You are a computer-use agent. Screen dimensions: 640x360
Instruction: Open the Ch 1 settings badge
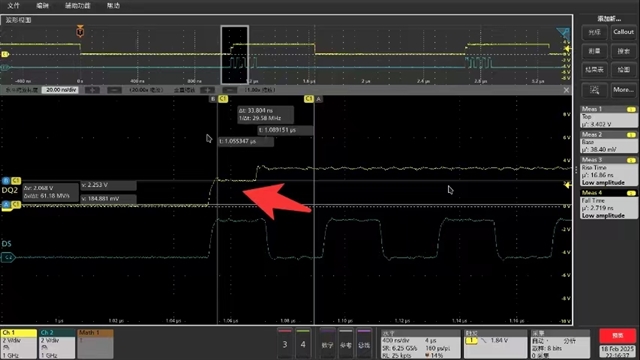[x=19, y=344]
